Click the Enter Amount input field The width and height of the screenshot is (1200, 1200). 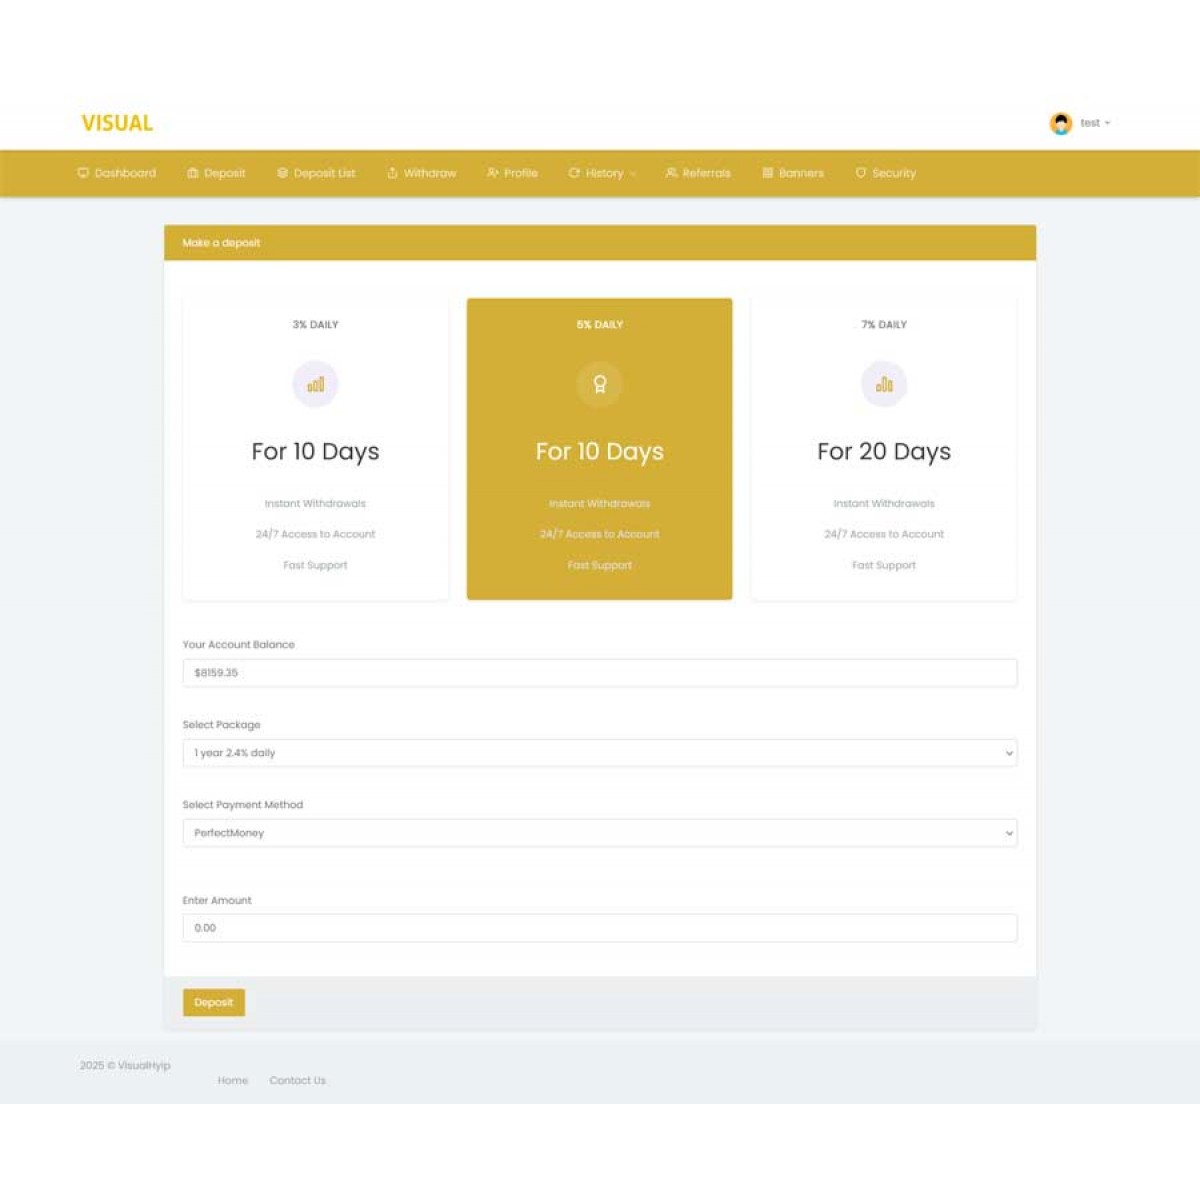[599, 928]
